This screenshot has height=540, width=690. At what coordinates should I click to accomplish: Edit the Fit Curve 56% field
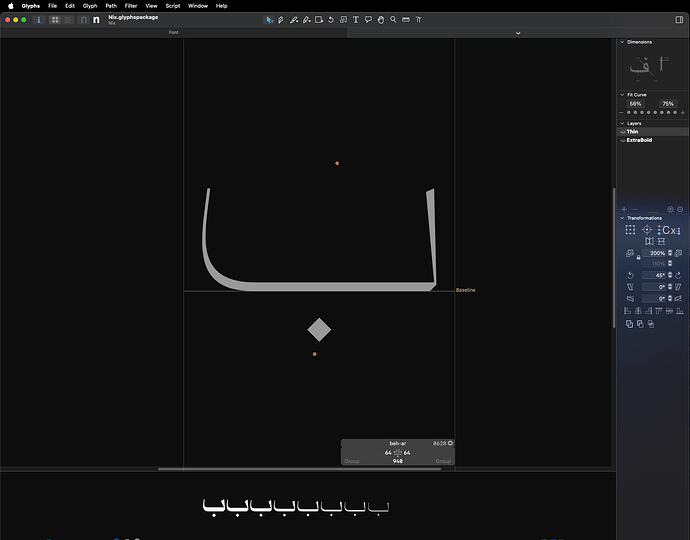point(635,104)
